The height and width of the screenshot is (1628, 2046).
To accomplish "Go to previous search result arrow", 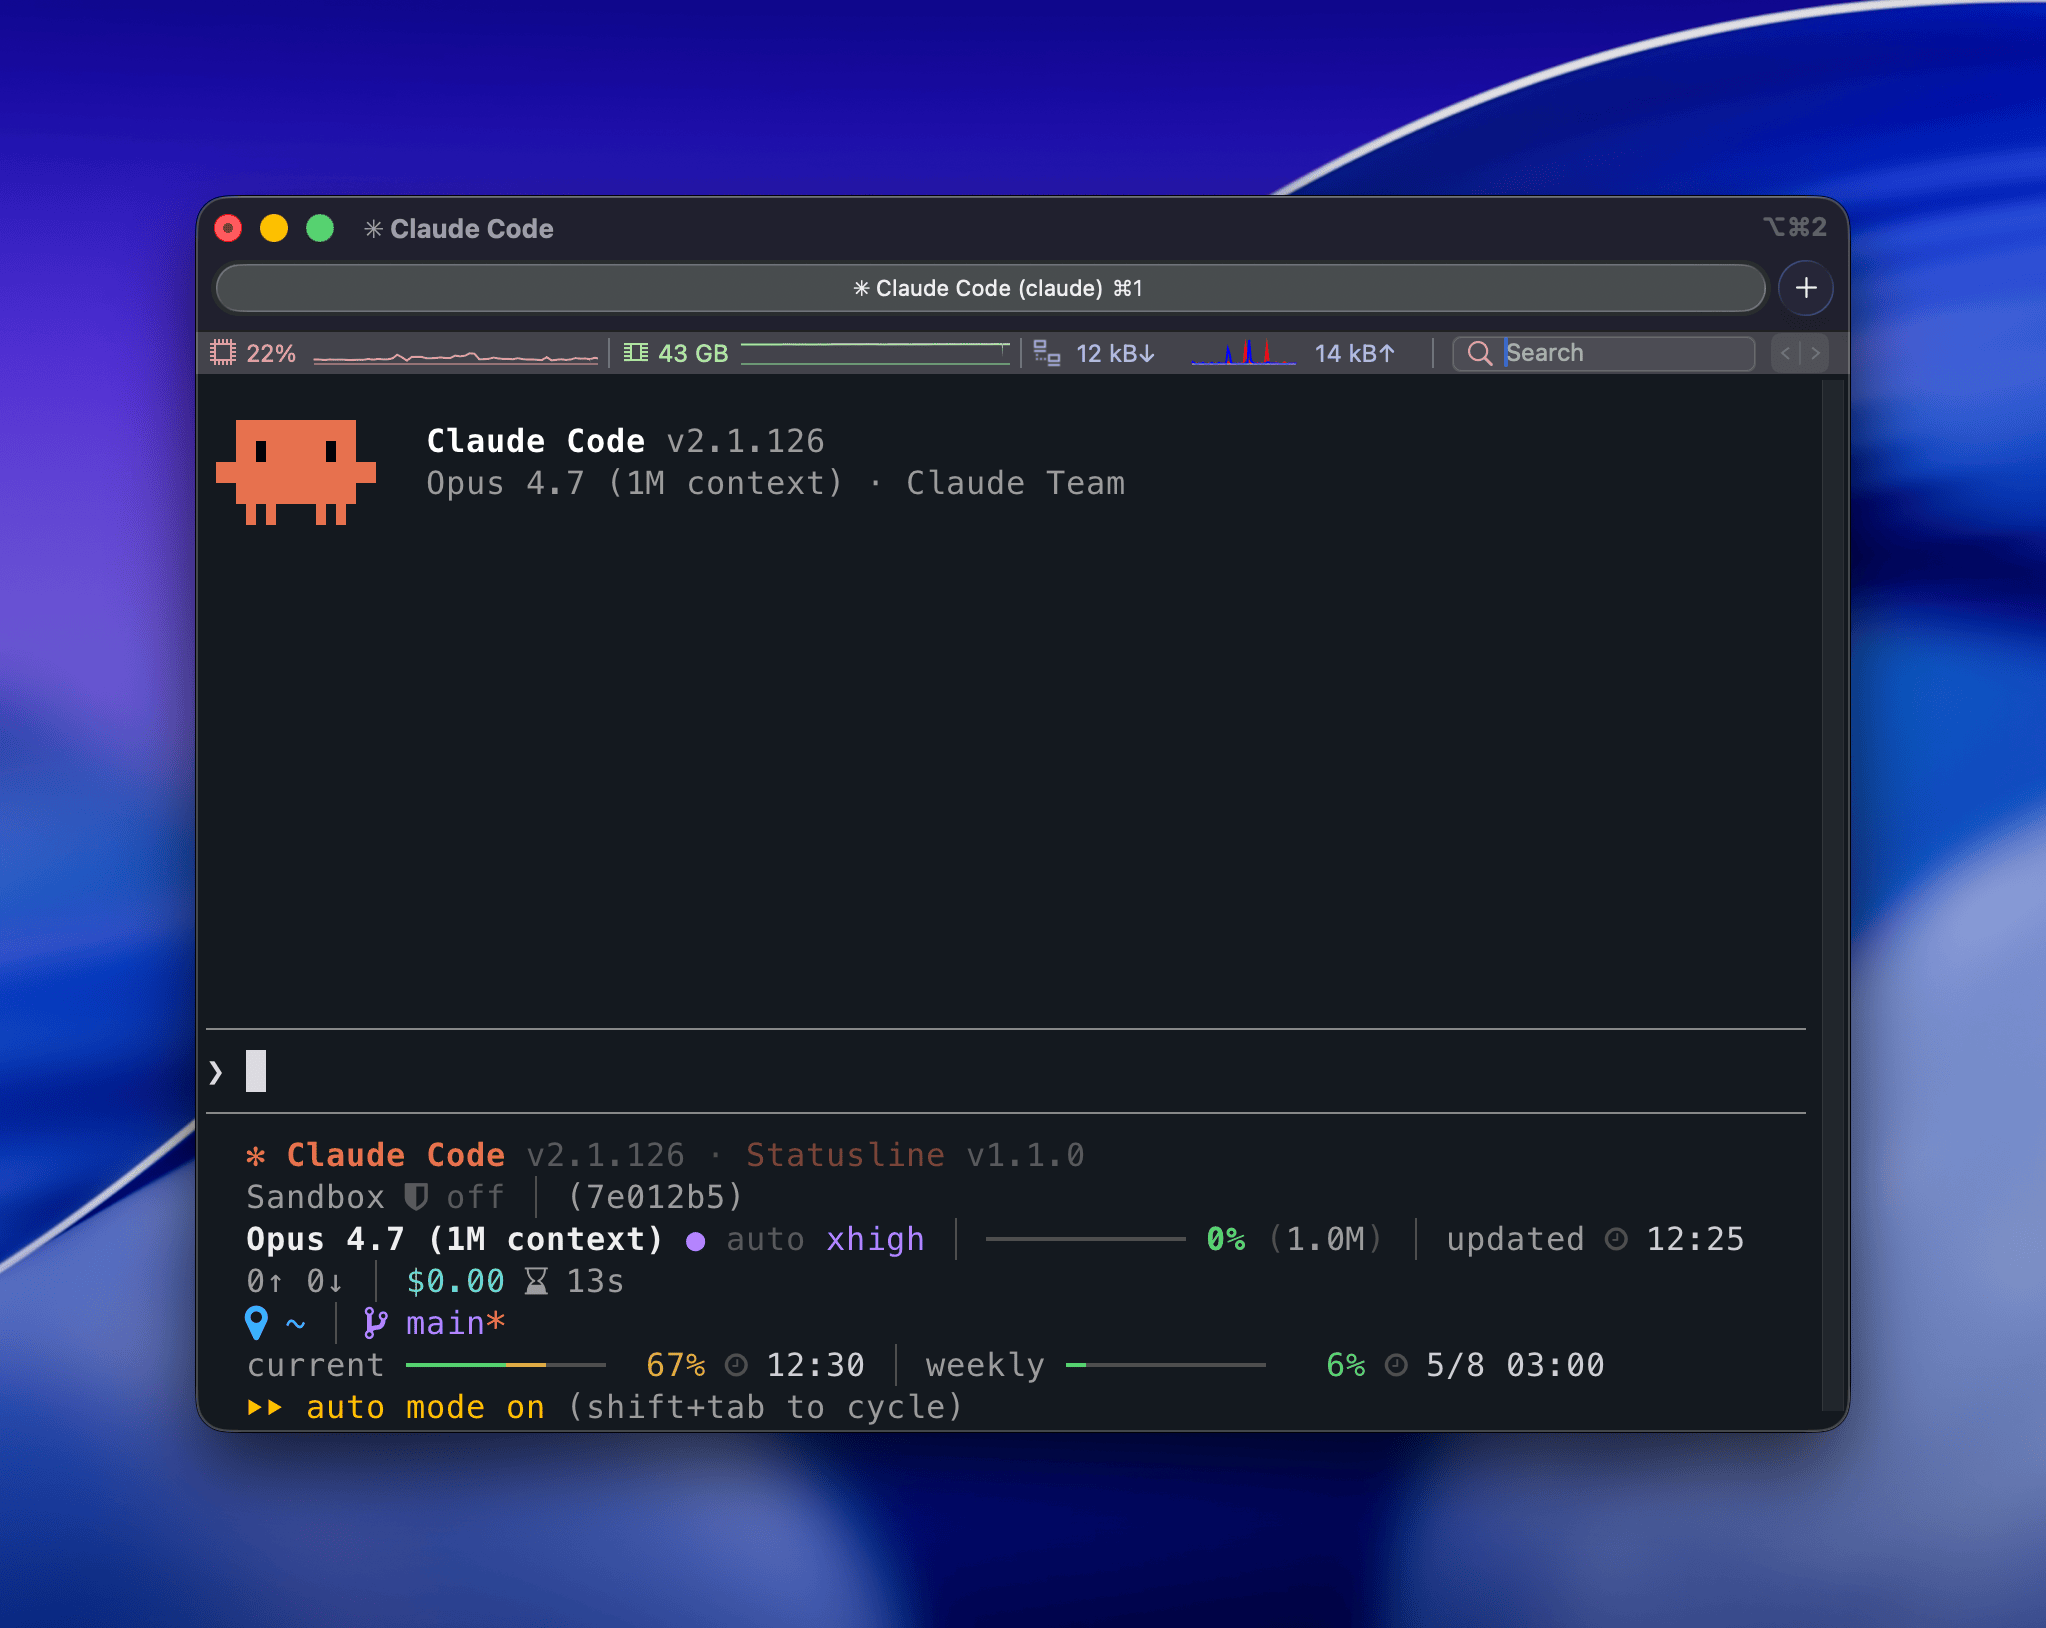I will point(1785,353).
